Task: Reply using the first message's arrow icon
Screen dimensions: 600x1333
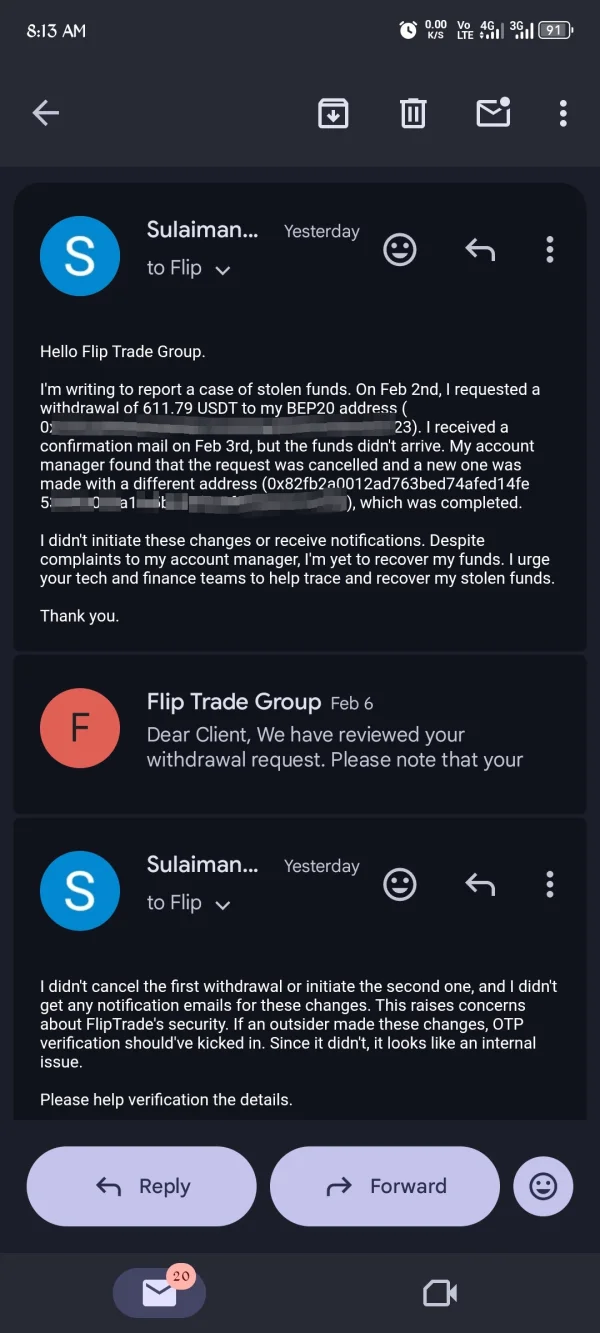Action: coord(480,249)
